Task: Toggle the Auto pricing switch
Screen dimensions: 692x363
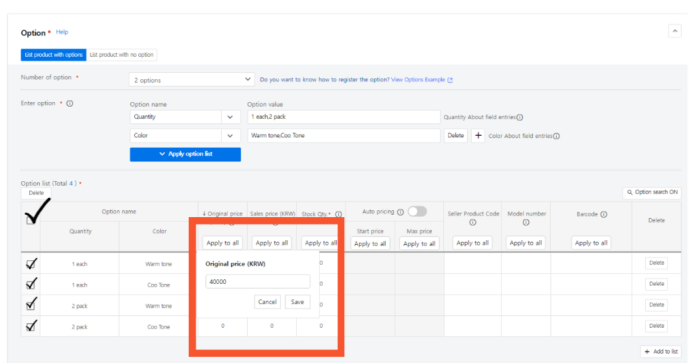Action: coord(417,212)
